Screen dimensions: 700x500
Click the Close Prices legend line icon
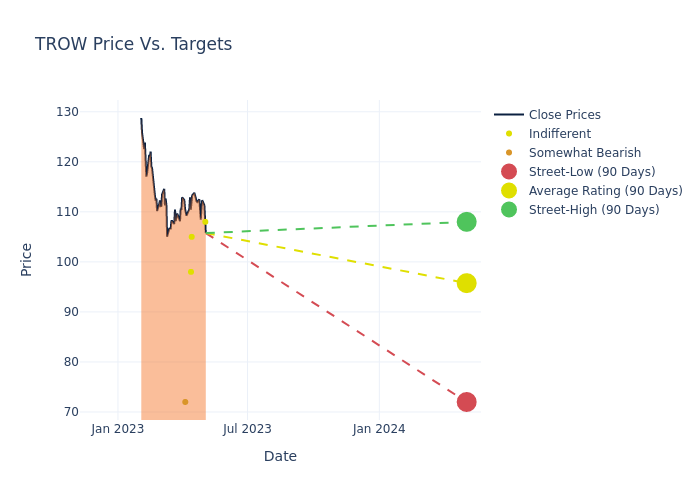tap(509, 115)
